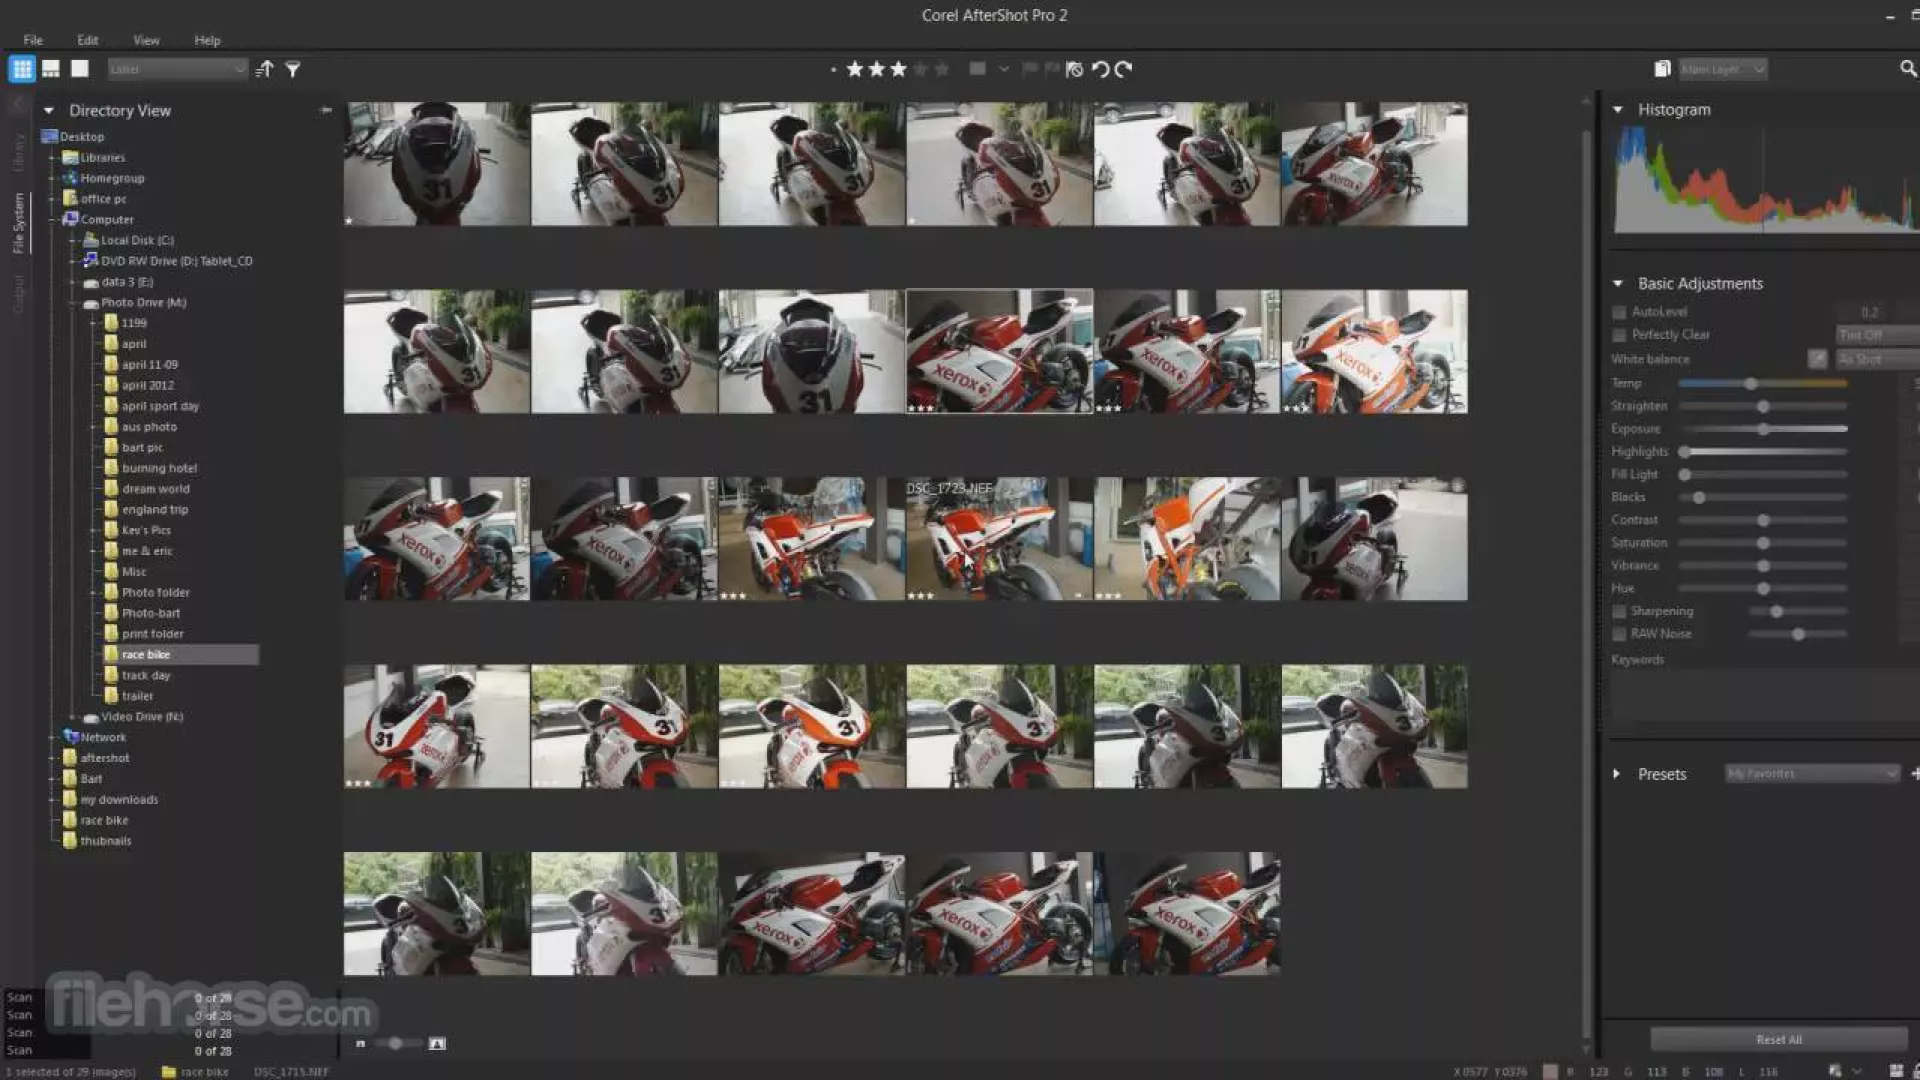1920x1080 pixels.
Task: Open the View menu
Action: click(x=146, y=40)
